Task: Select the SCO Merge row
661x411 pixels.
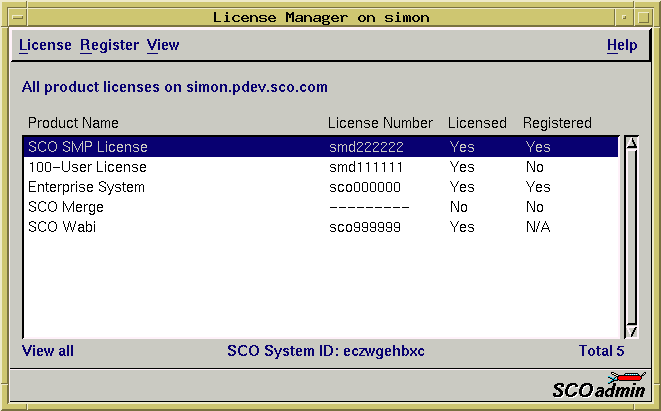Action: coord(66,207)
